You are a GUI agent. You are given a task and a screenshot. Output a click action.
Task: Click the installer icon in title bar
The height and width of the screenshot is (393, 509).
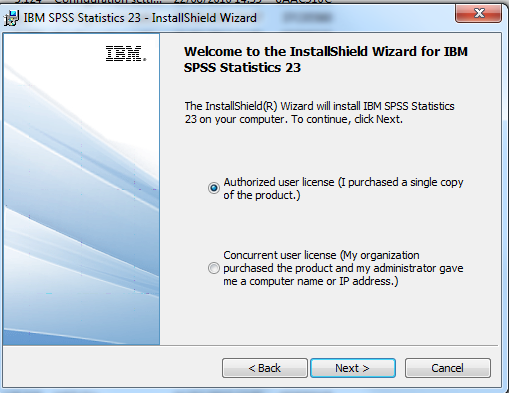11,18
